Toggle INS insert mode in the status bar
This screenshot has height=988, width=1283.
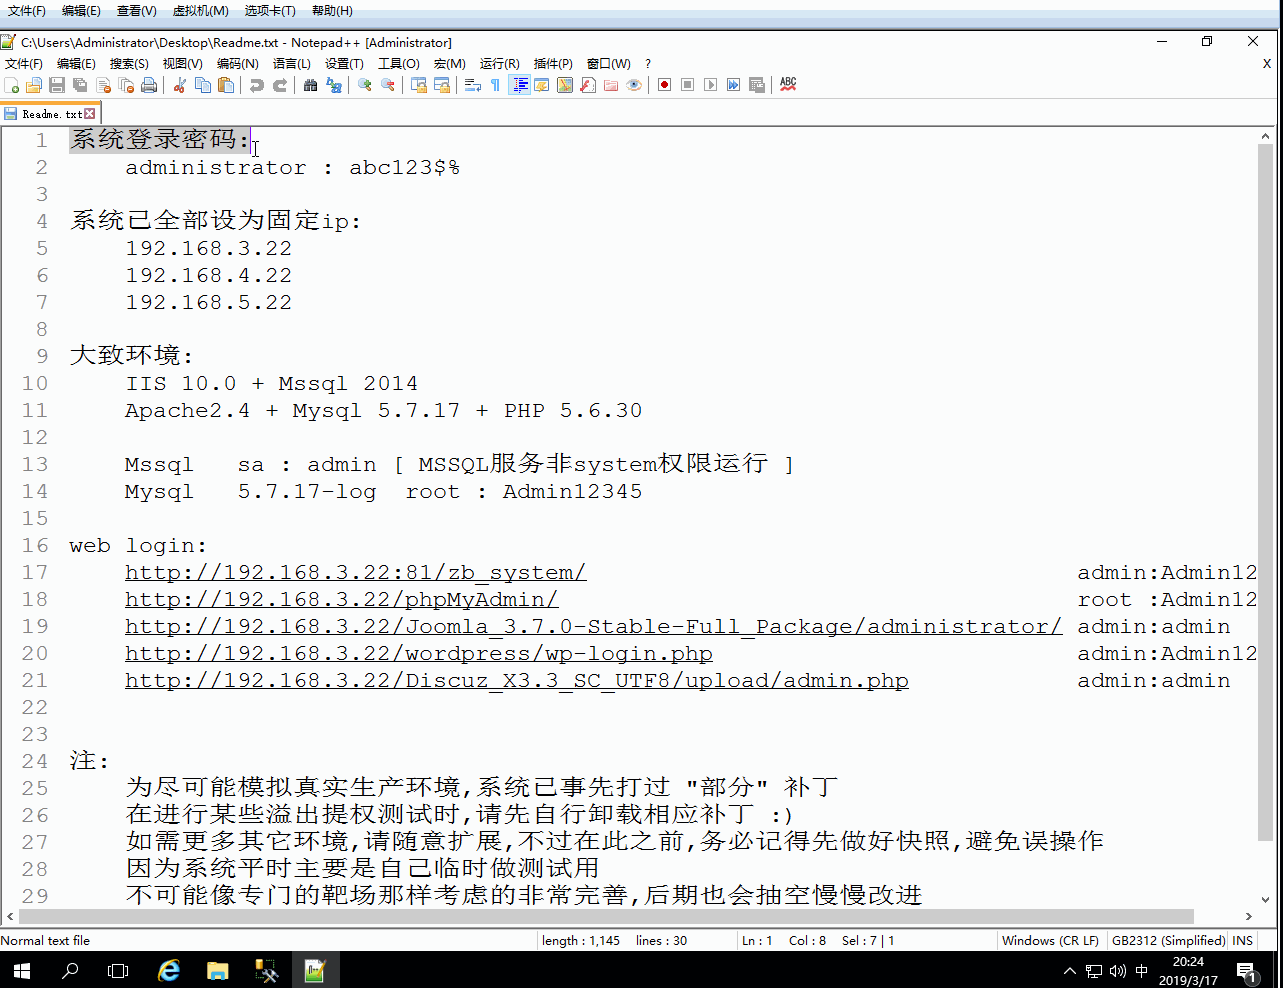tap(1243, 940)
